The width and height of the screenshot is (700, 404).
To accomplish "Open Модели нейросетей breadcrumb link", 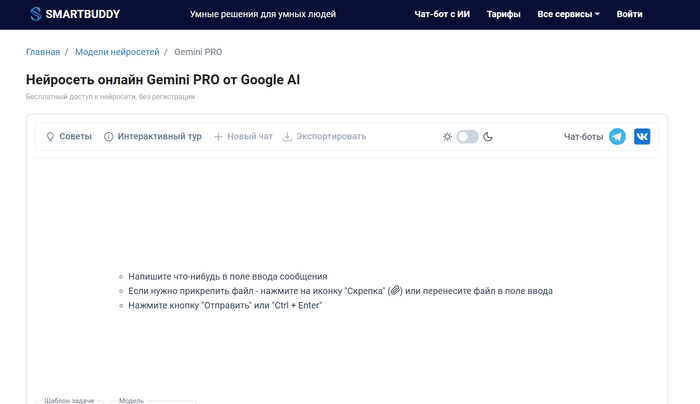I will 116,51.
